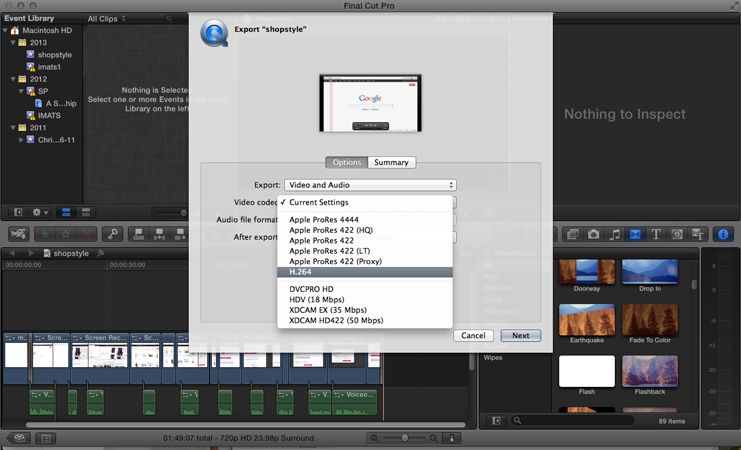Click the transitions browser sidebar toggle
This screenshot has height=450, width=741.
[x=496, y=420]
